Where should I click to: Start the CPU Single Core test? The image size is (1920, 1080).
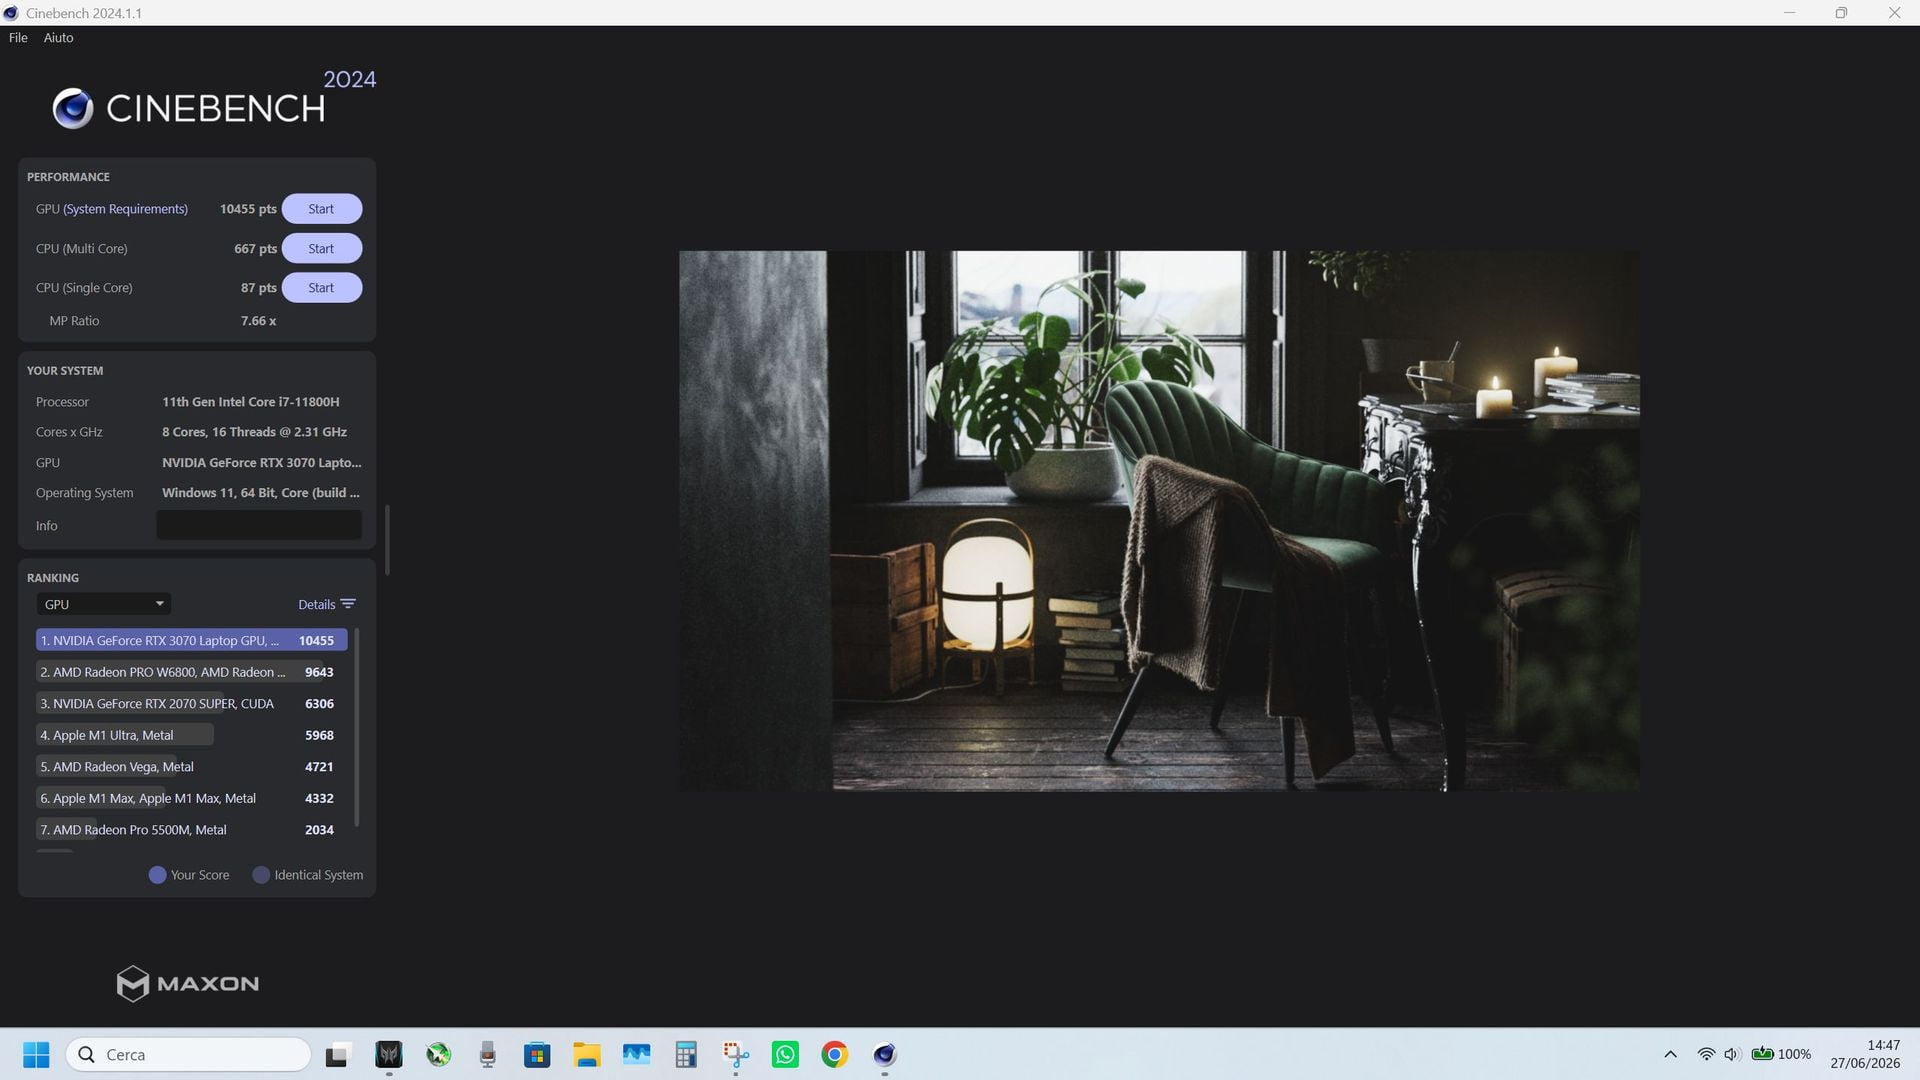click(x=321, y=288)
